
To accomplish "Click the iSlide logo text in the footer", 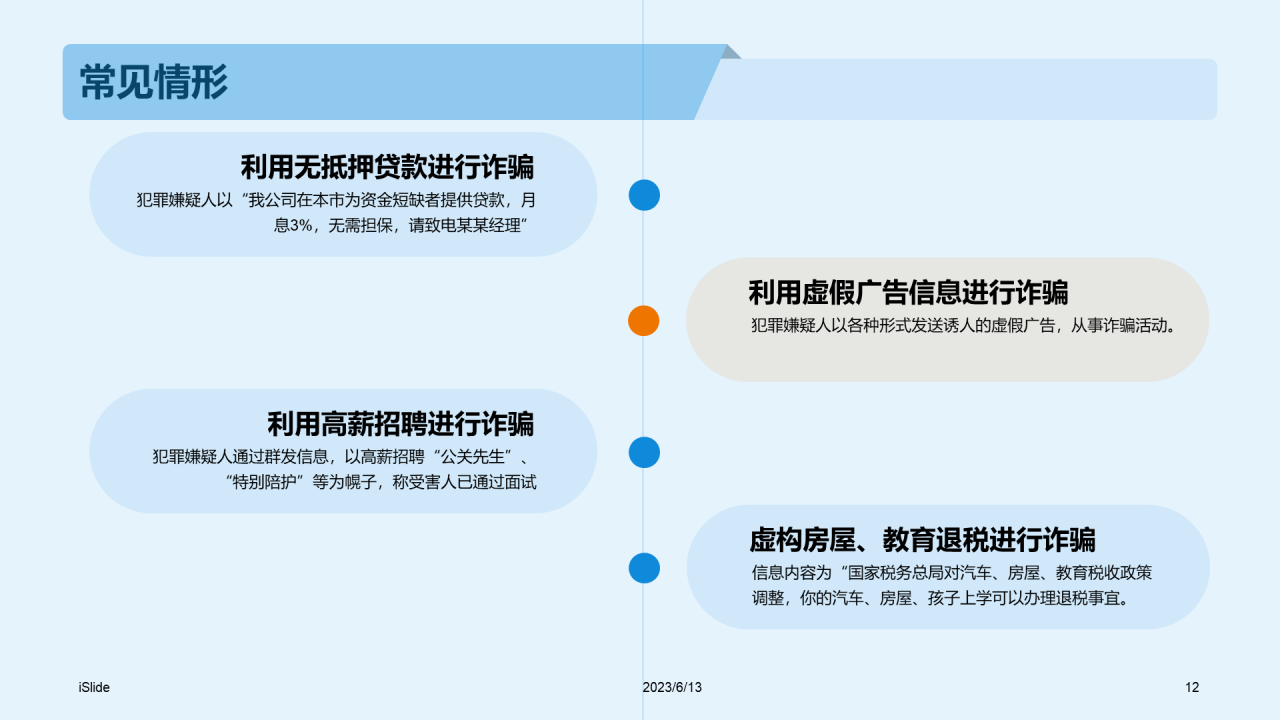I will 95,688.
